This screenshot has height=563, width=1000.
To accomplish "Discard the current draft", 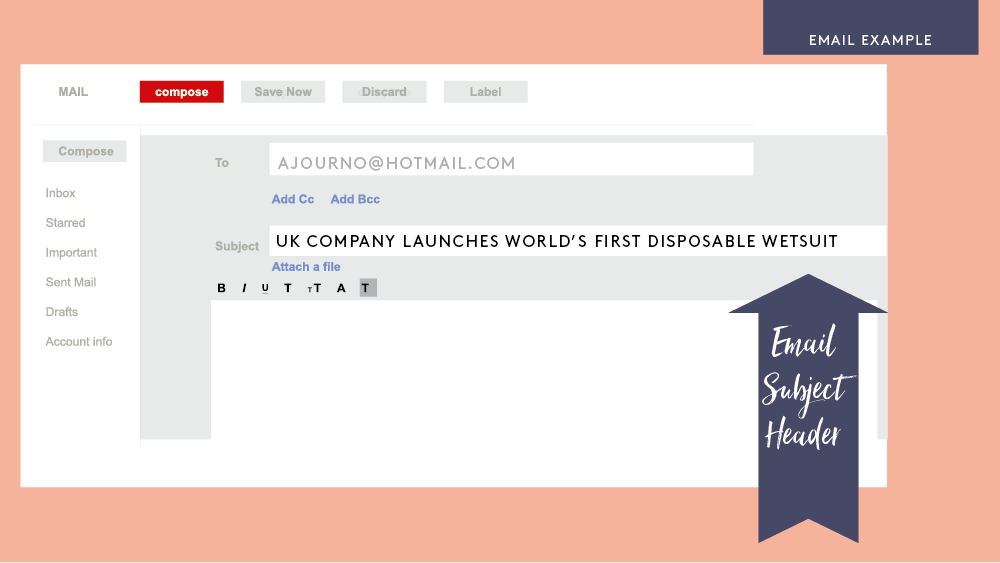I will click(384, 92).
